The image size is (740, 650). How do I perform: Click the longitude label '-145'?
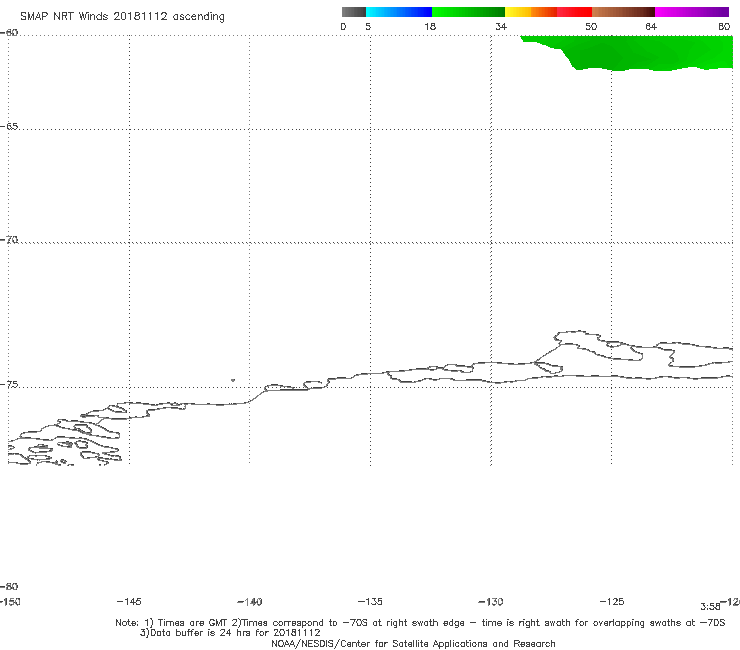pyautogui.click(x=129, y=601)
